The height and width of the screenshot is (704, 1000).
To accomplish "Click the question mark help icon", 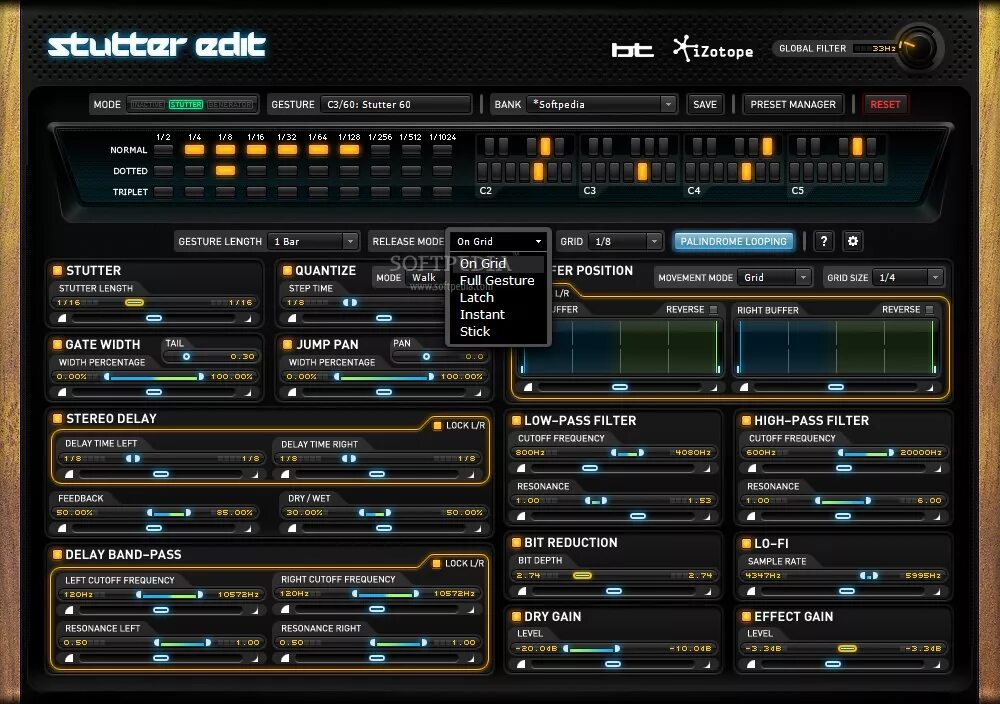I will [x=823, y=241].
